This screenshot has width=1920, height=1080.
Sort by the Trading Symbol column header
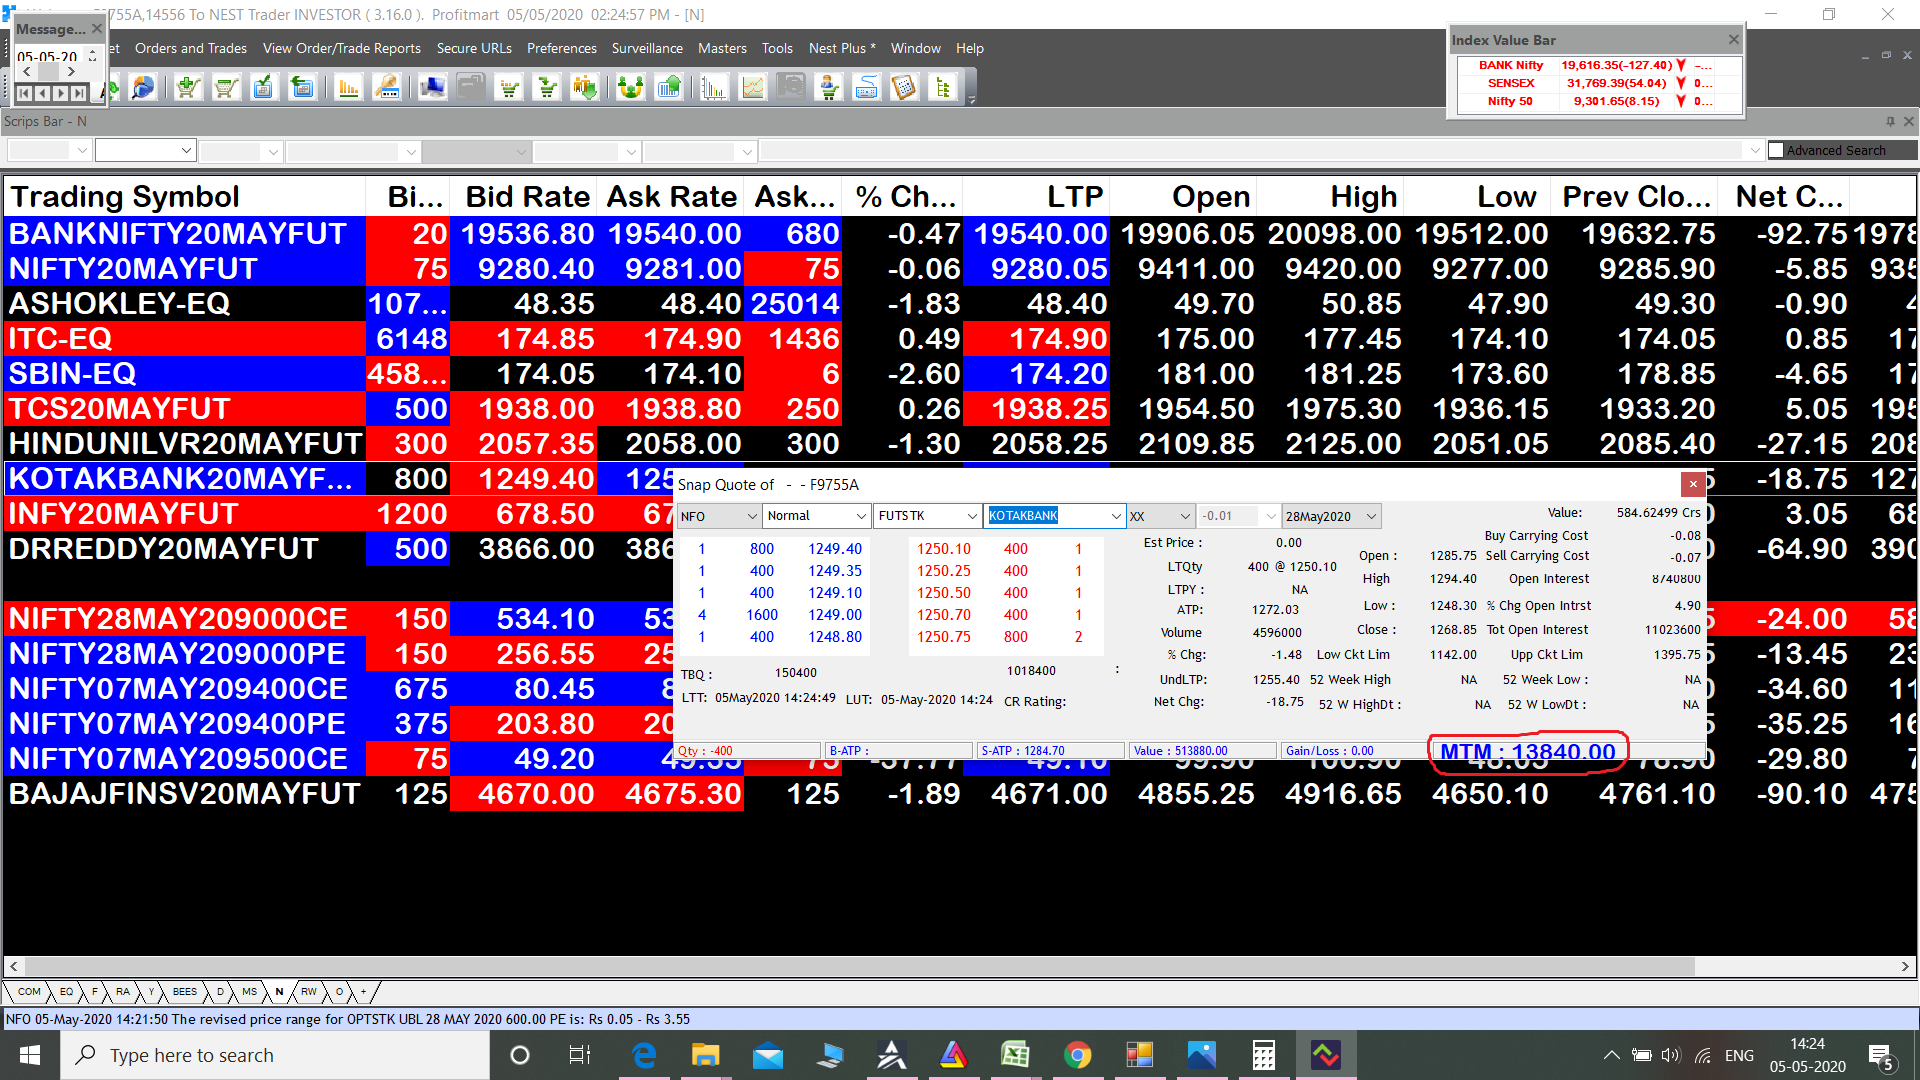click(185, 197)
